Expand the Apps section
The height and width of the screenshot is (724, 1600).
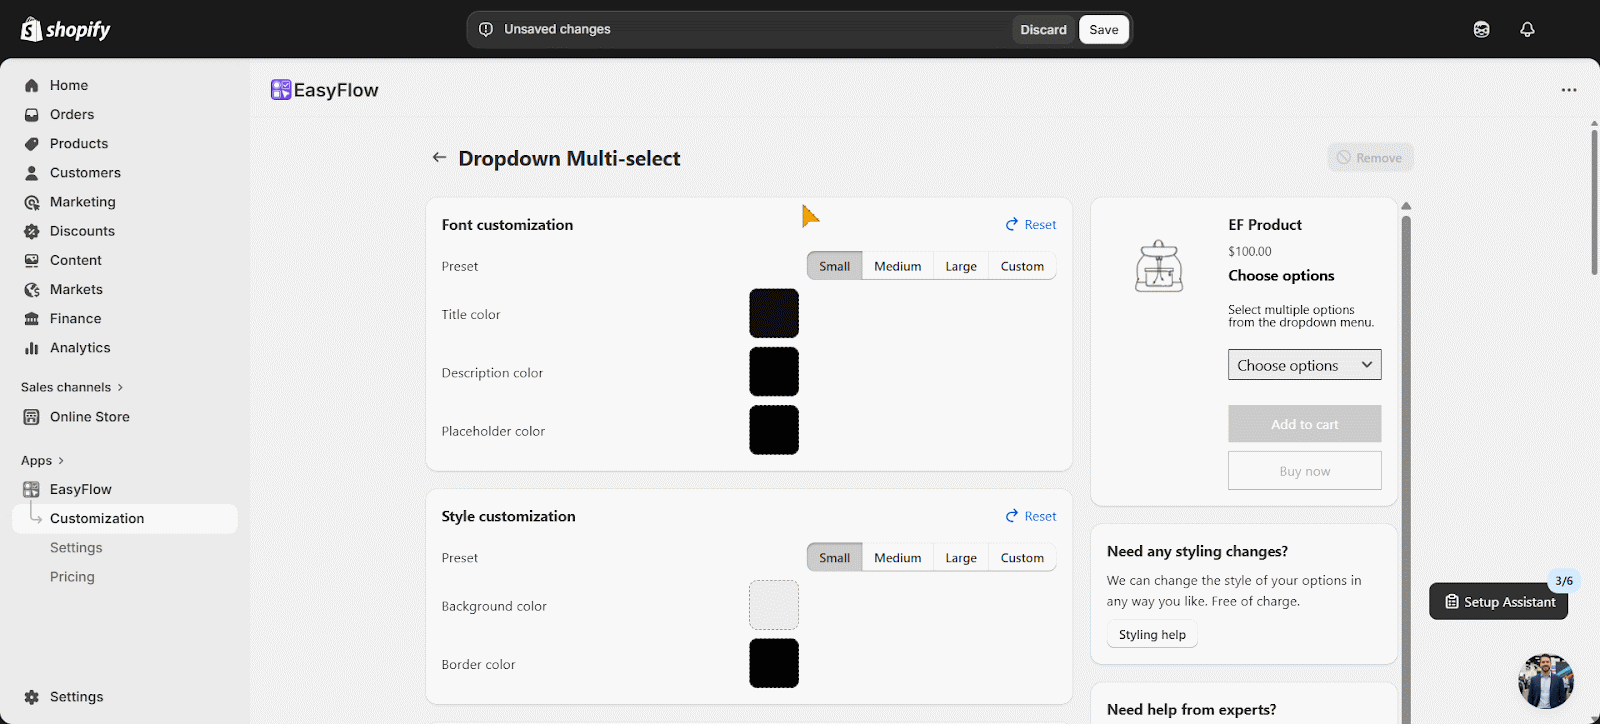pyautogui.click(x=42, y=461)
